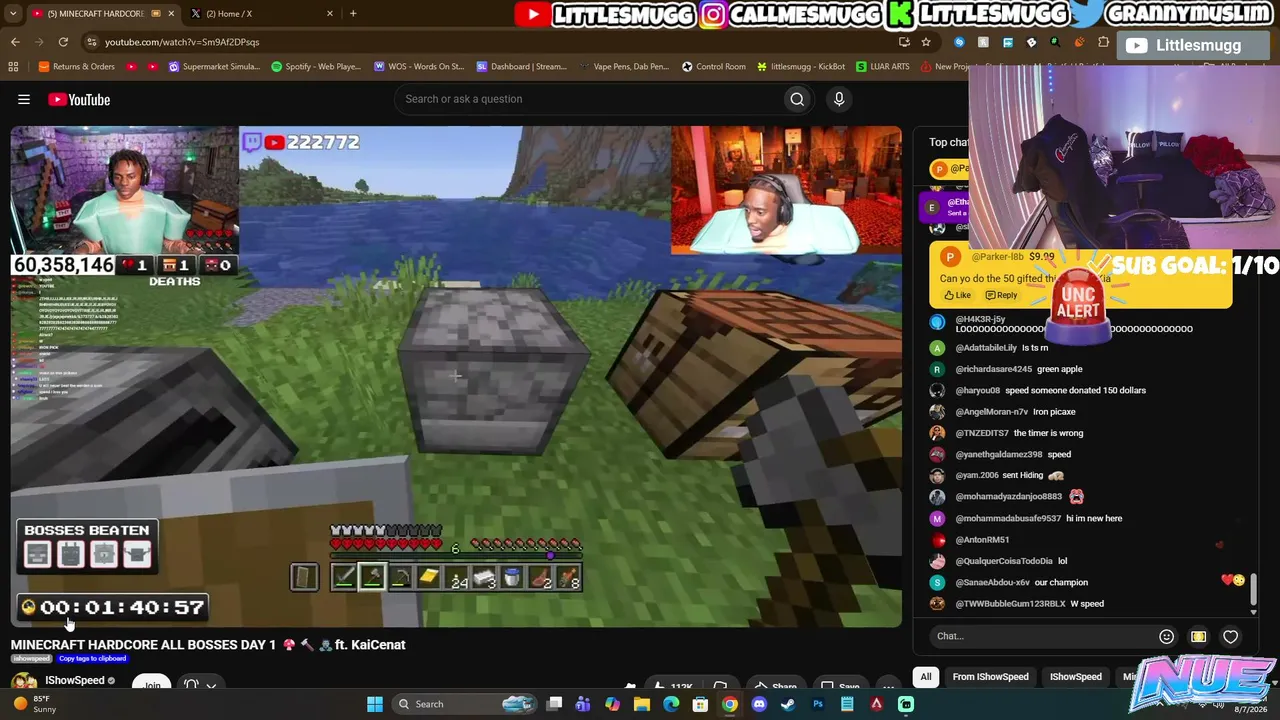Close the Home / X tab

(x=330, y=14)
